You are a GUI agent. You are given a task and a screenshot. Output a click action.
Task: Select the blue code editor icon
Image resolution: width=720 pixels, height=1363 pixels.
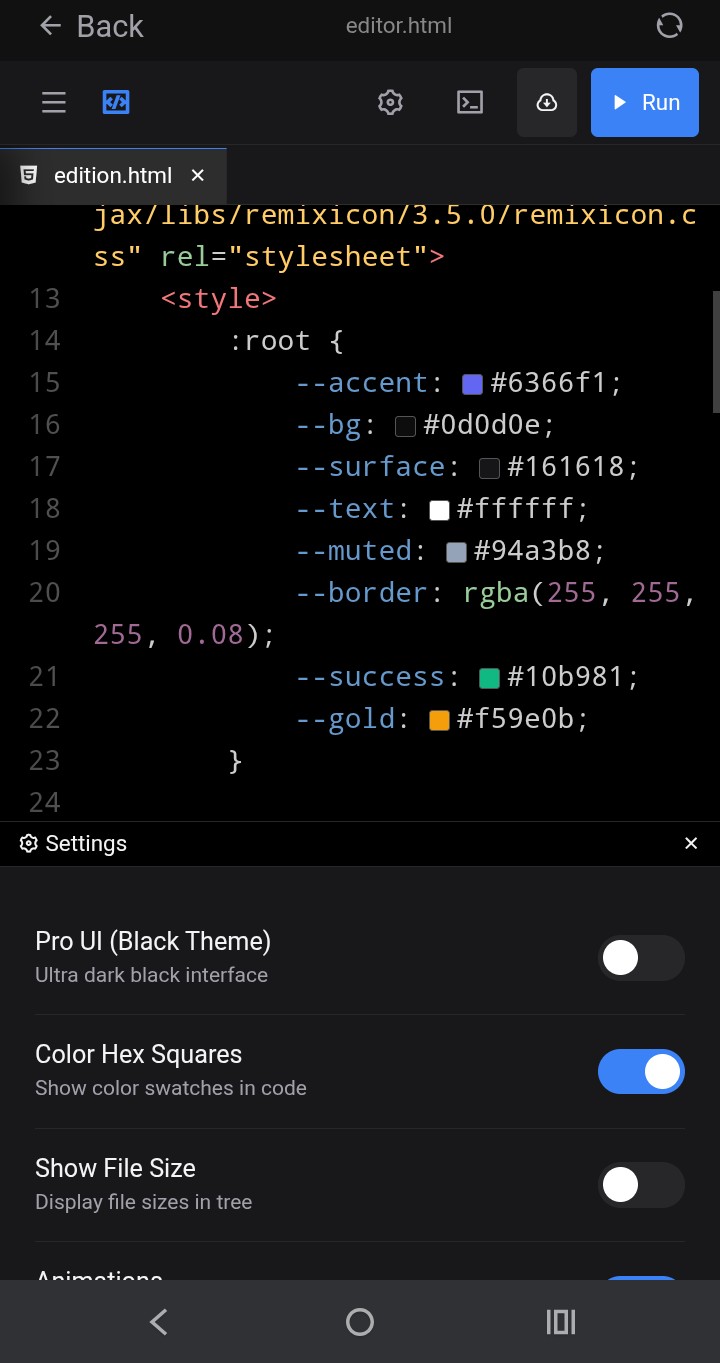(x=116, y=102)
